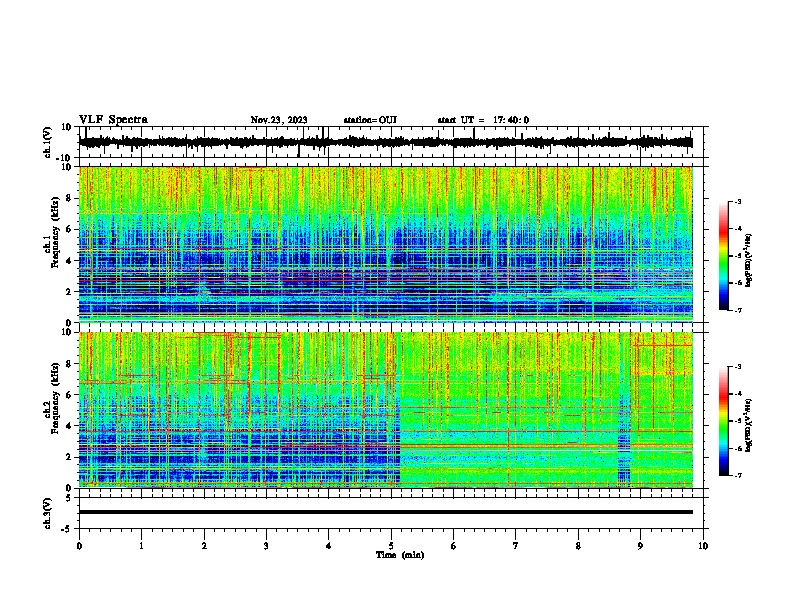Screen dimensions: 792x612
Task: Click time axis tick label "5"
Action: 391,546
